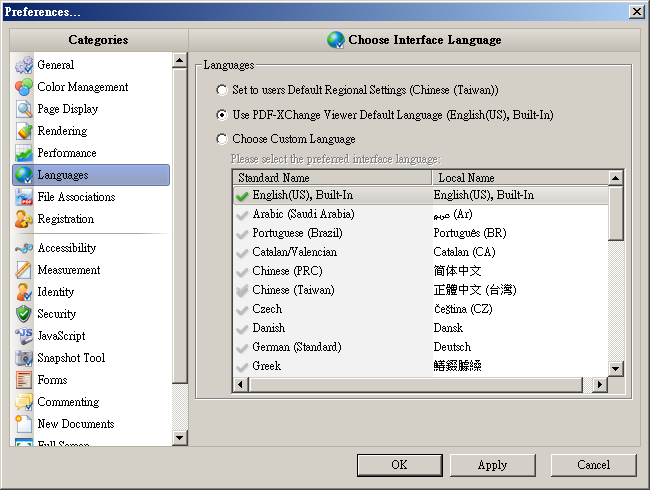The width and height of the screenshot is (650, 490).
Task: Open the New Documents category
Action: [91, 424]
